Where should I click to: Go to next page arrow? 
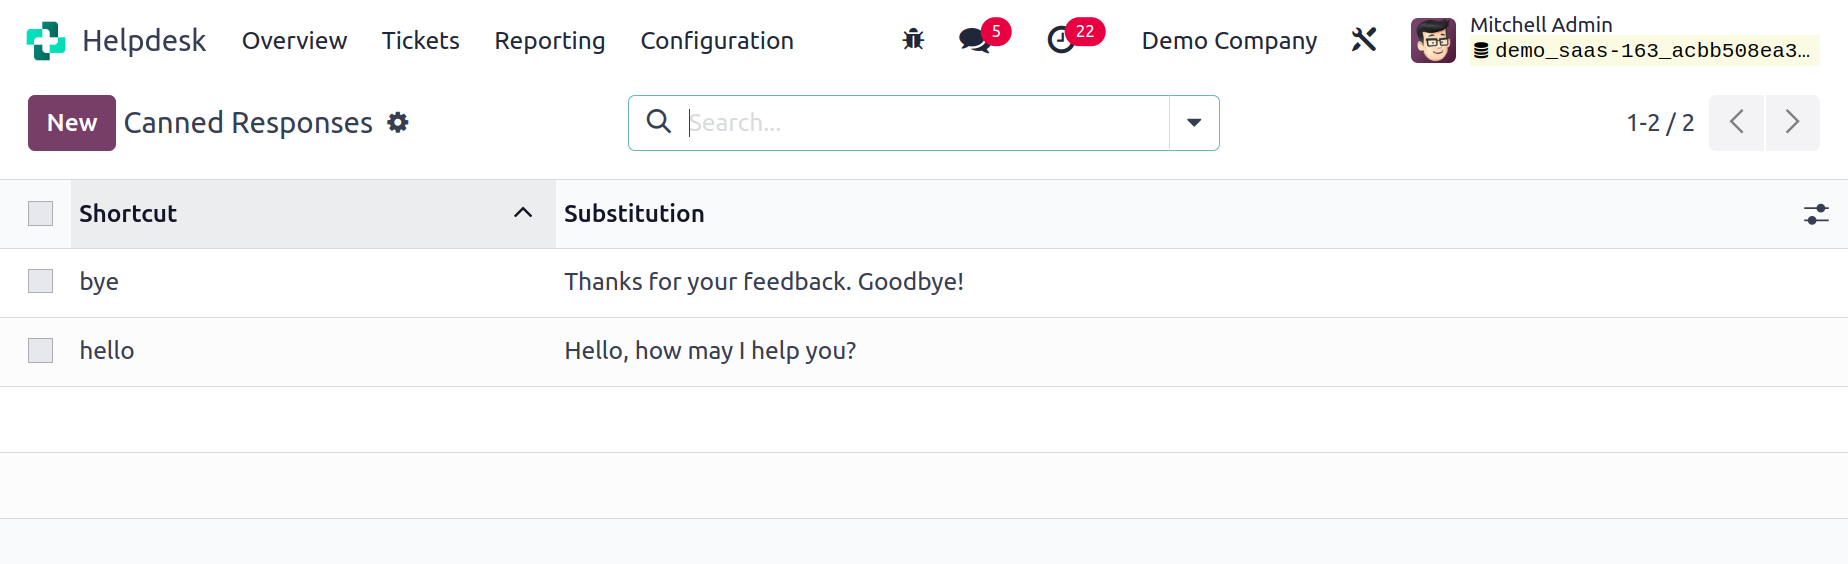[x=1792, y=123]
